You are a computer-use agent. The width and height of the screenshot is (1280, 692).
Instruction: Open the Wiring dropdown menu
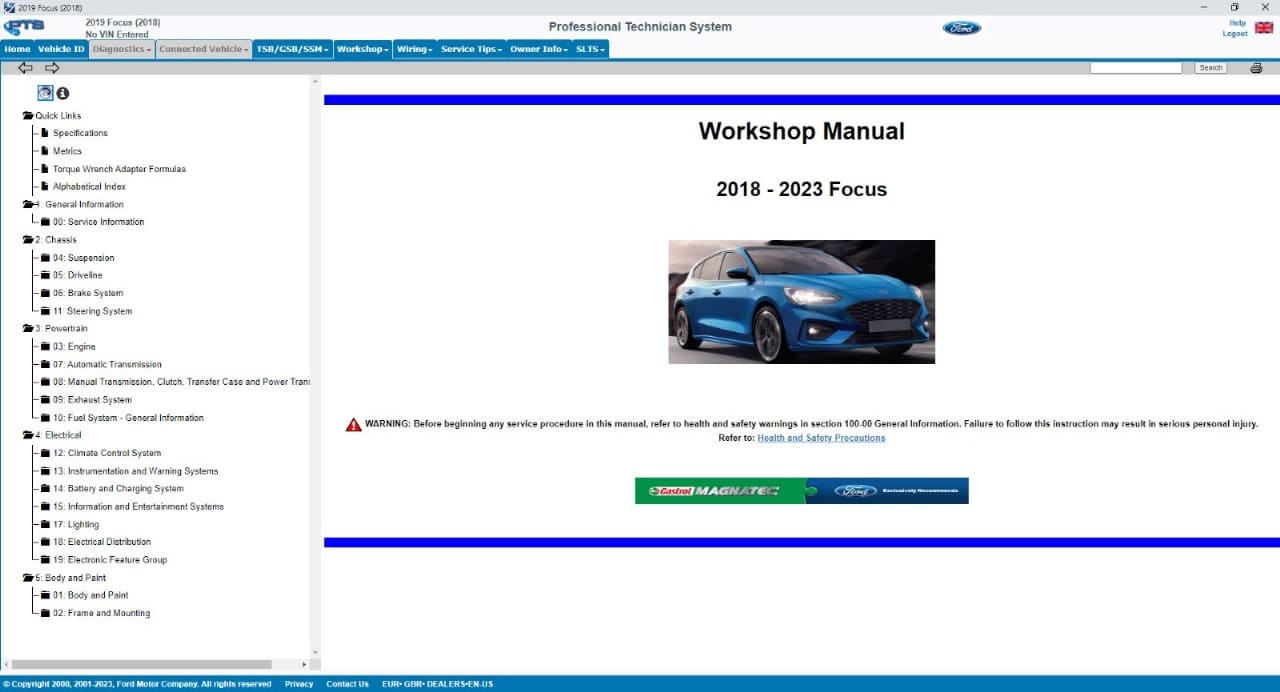pos(412,47)
